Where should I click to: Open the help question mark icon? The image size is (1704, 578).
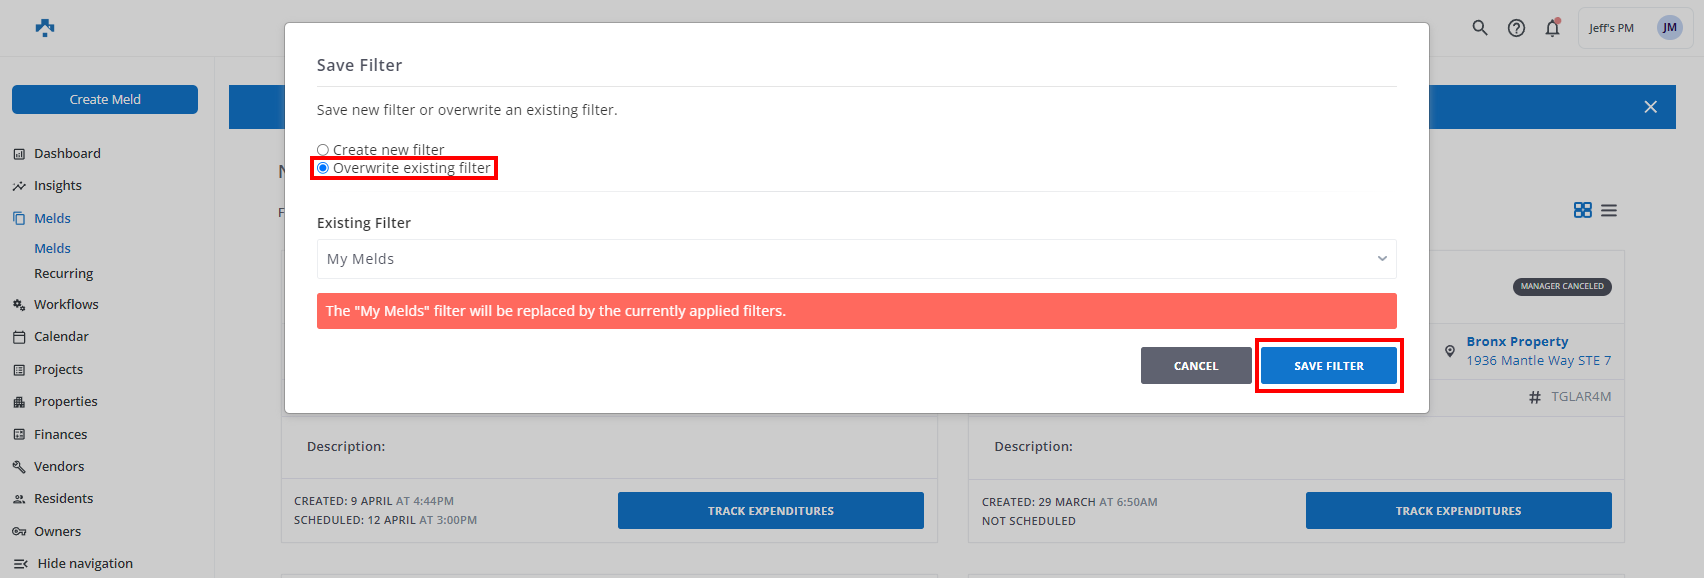click(x=1516, y=28)
